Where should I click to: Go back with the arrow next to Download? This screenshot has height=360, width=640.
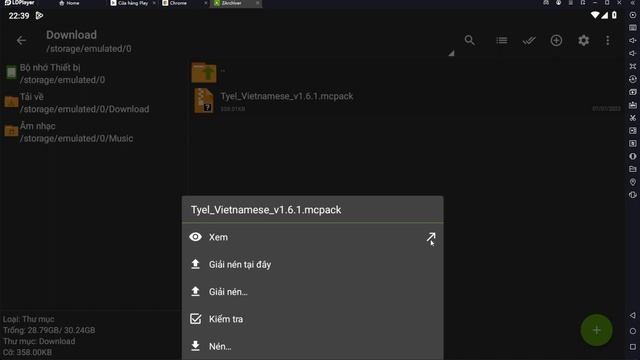click(x=21, y=40)
